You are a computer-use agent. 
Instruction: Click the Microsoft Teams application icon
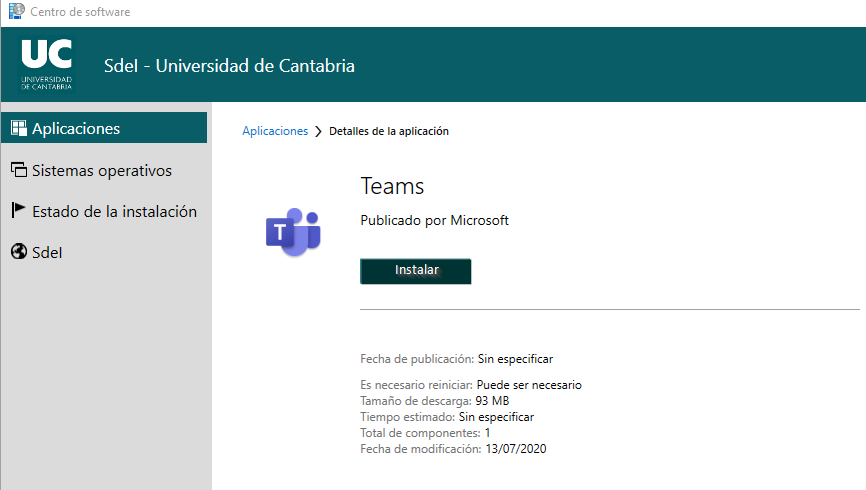point(293,232)
